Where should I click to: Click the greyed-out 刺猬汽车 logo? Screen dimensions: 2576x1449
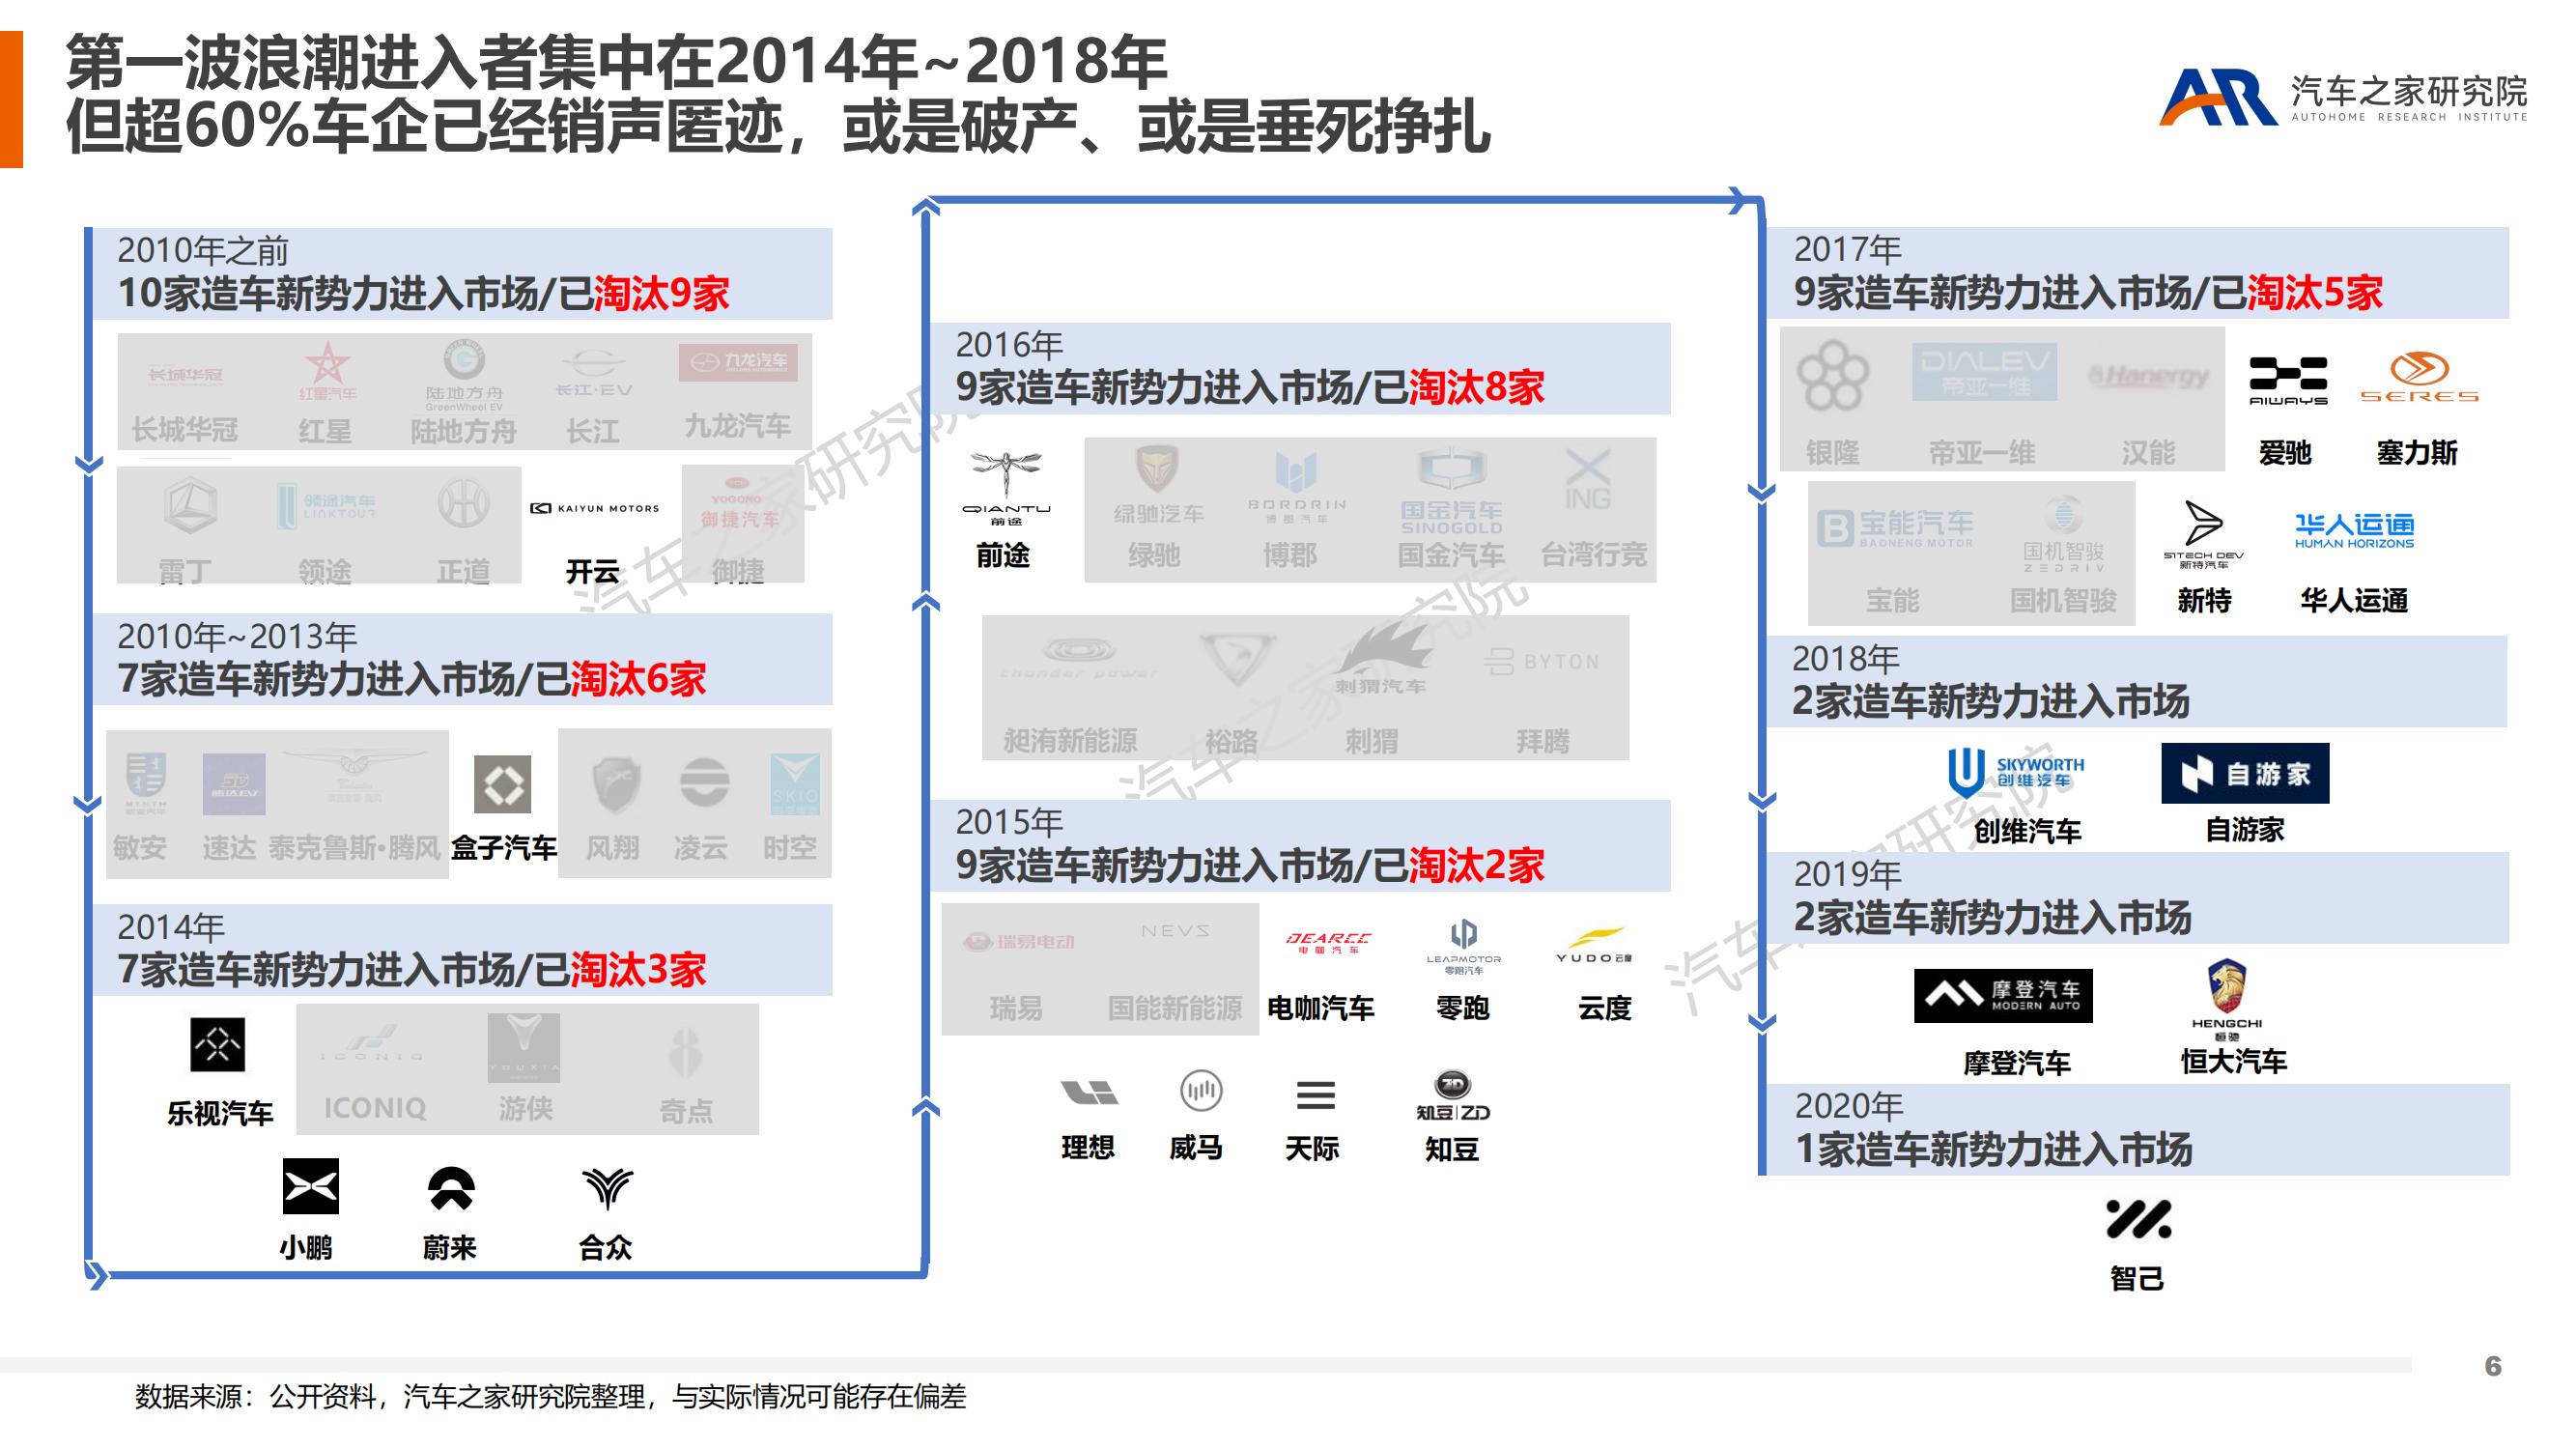tap(1382, 658)
